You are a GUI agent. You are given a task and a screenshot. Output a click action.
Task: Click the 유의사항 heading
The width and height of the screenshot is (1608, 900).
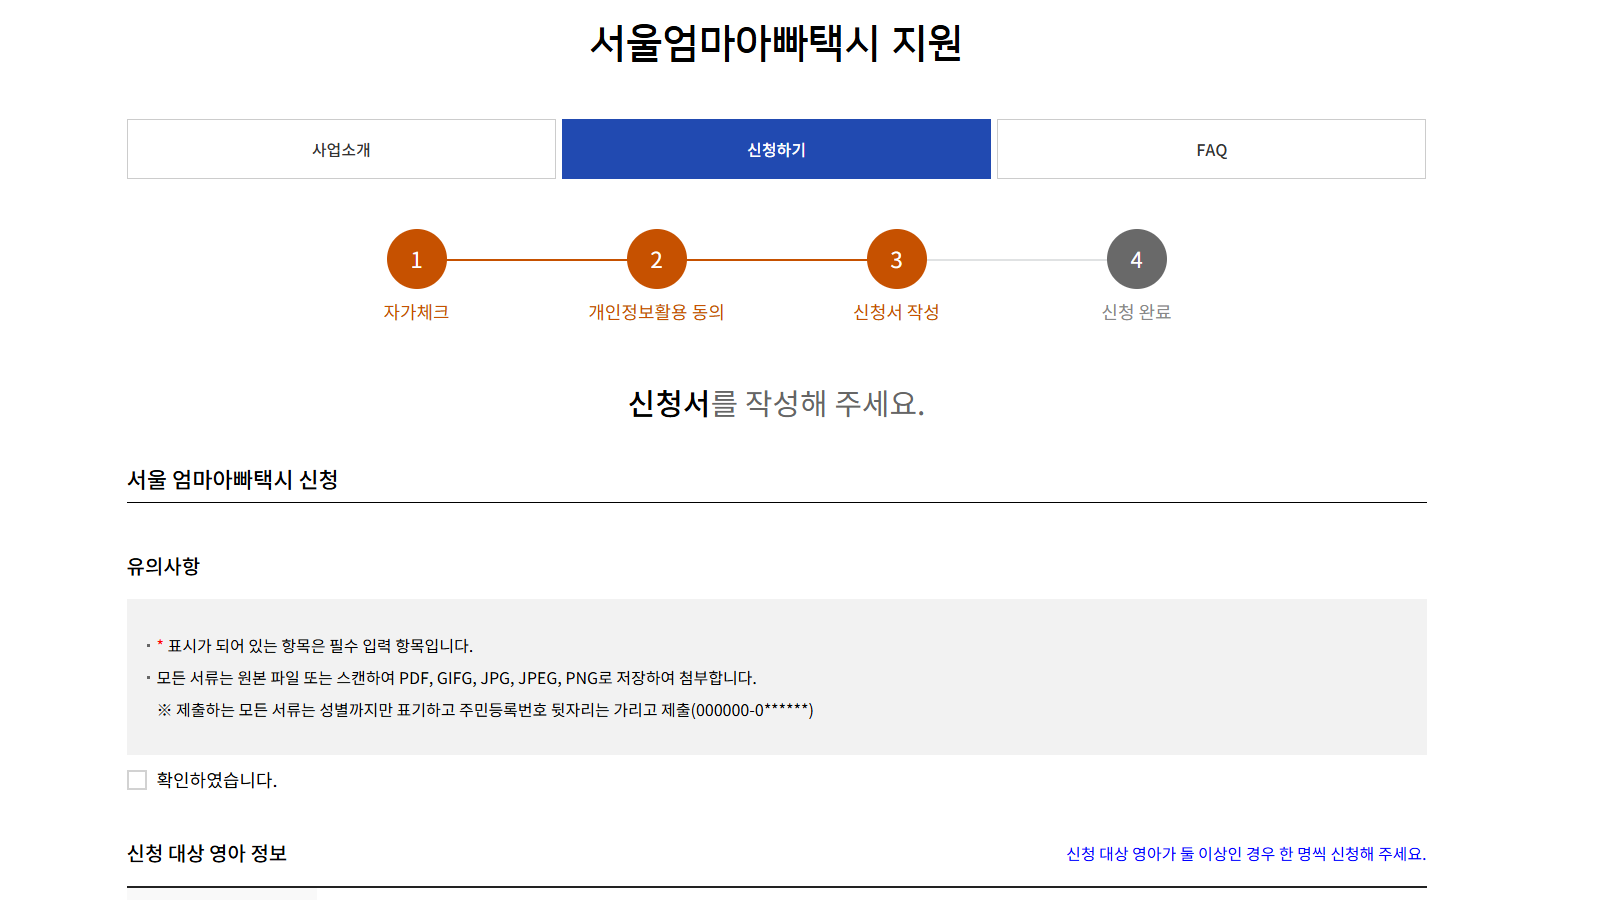[x=163, y=566]
